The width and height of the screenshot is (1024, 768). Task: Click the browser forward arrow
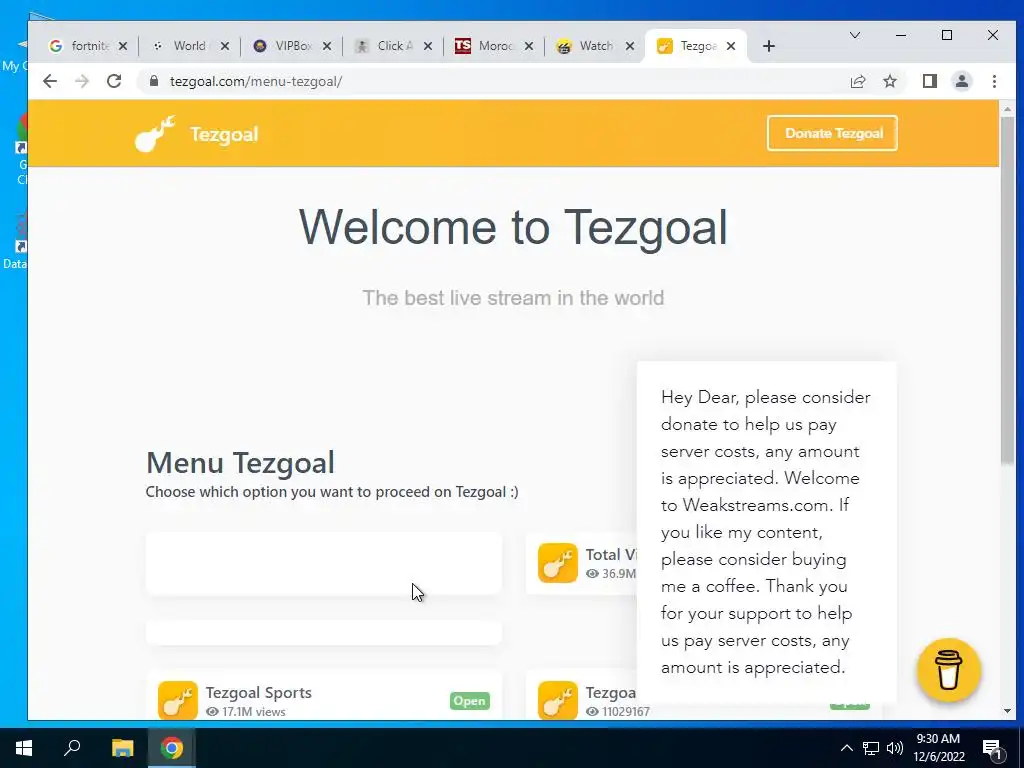click(82, 81)
